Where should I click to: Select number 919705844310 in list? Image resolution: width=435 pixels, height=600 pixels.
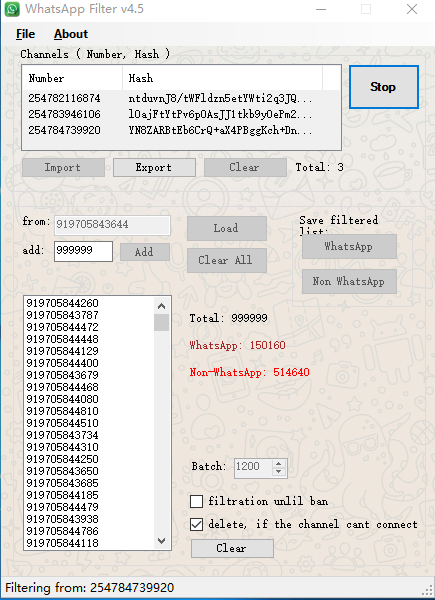pos(62,447)
